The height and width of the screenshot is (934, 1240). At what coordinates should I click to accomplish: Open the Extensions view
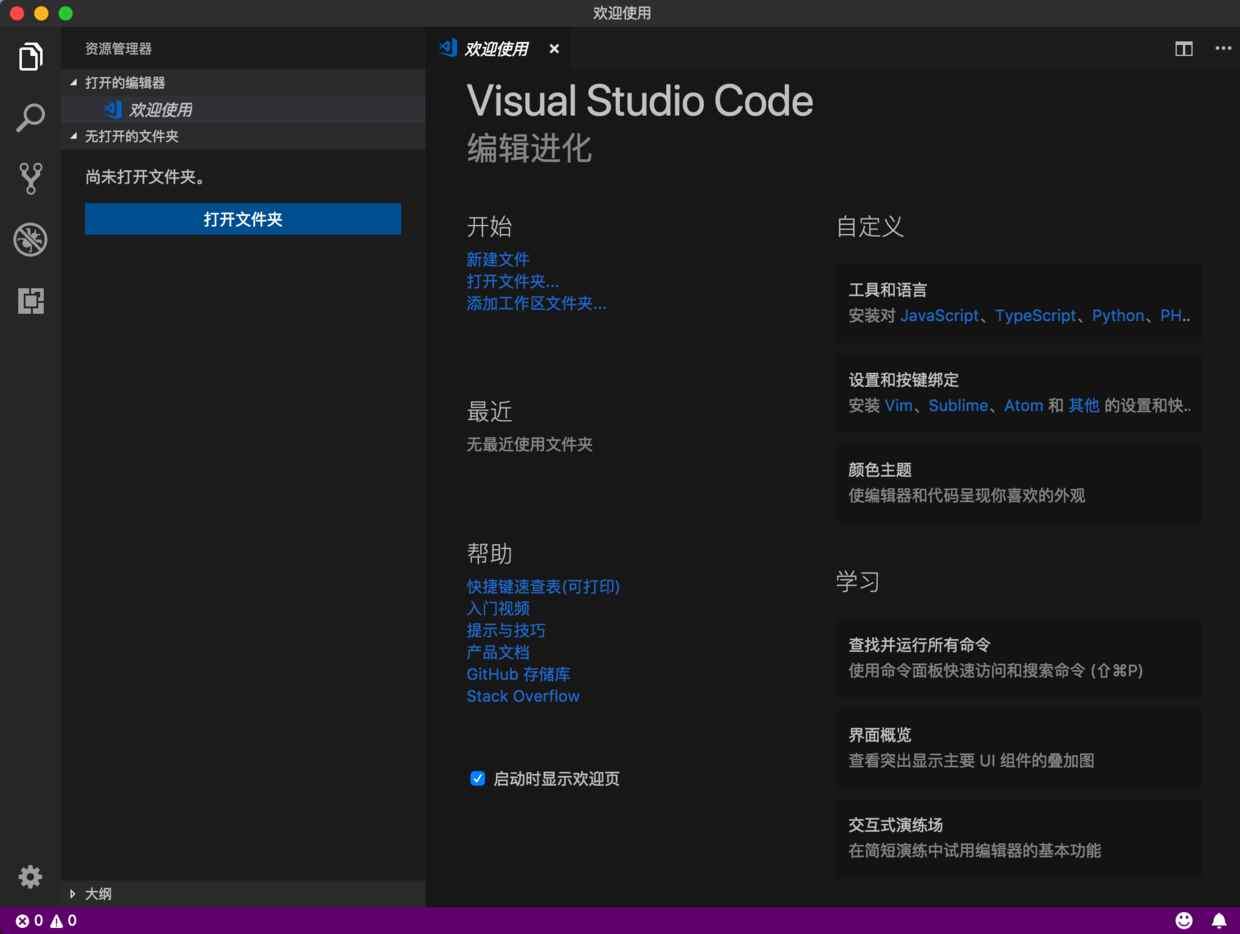[30, 300]
